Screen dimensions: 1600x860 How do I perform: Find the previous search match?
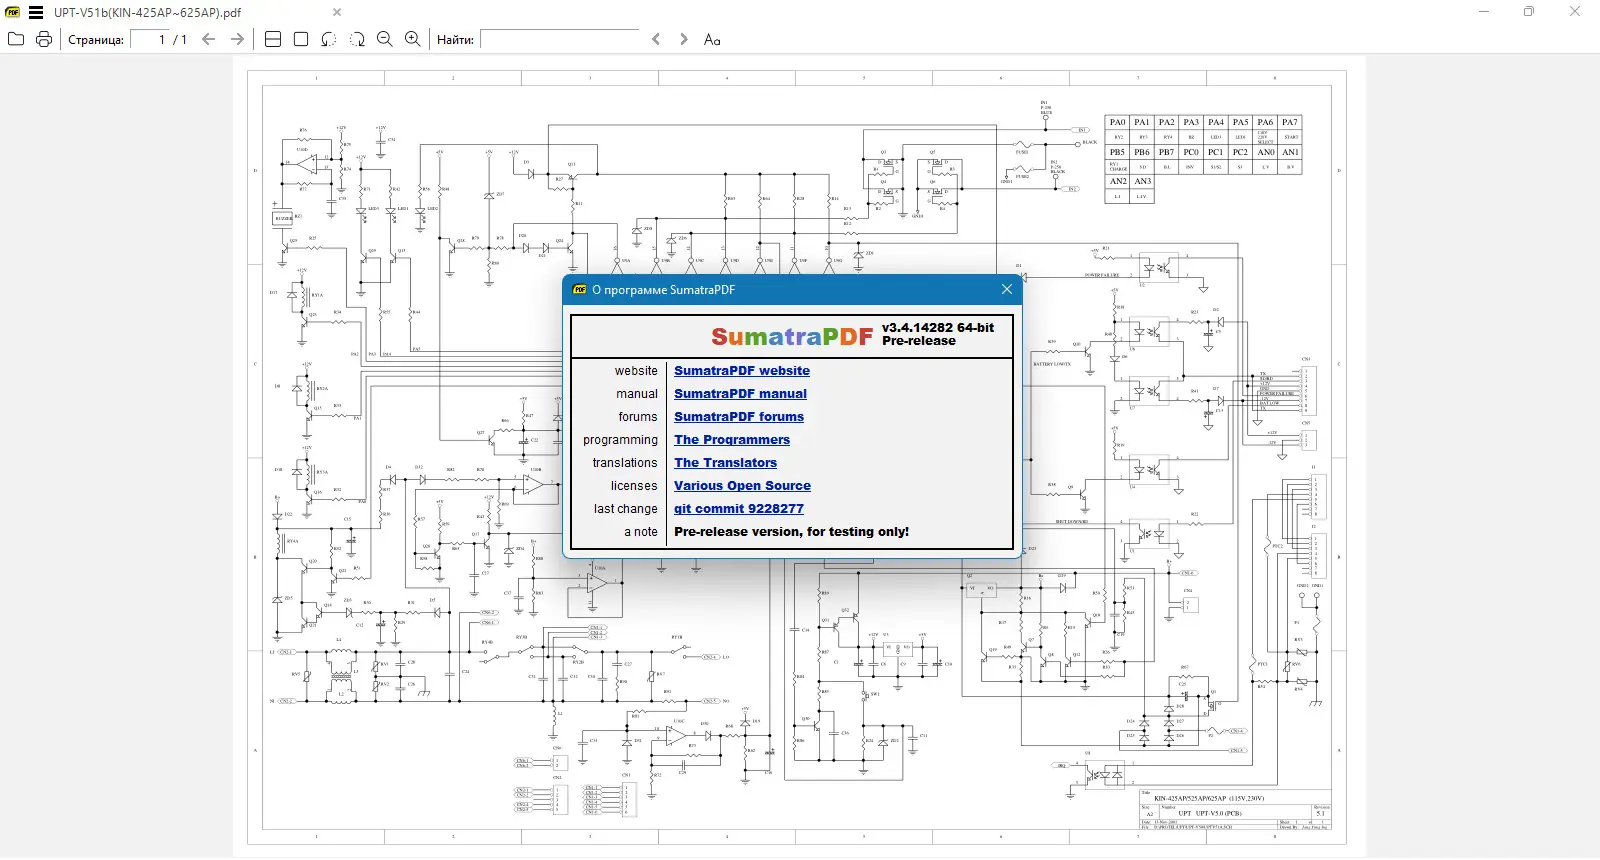pos(656,39)
